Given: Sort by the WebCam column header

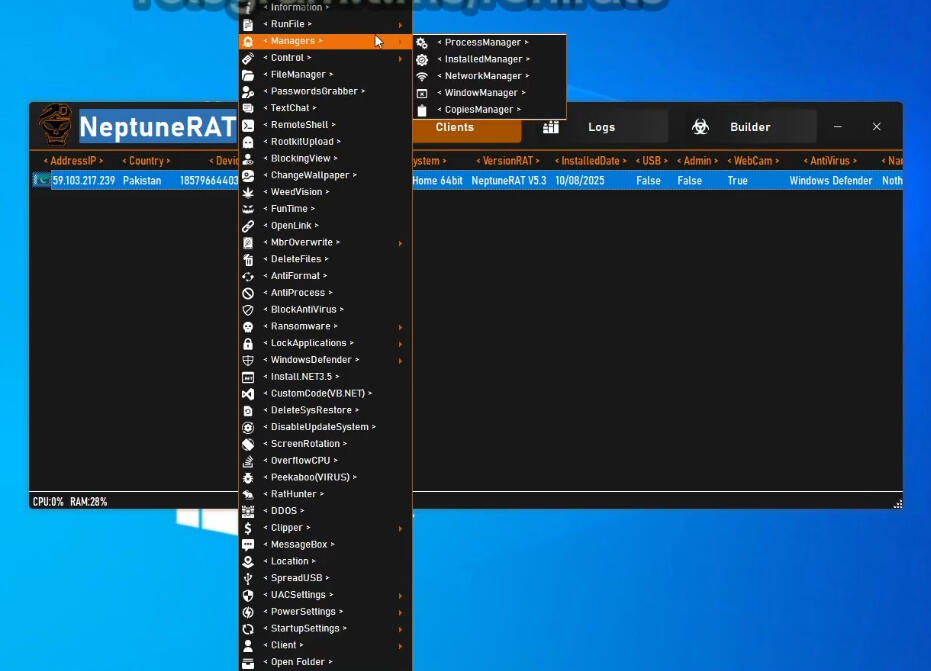Looking at the screenshot, I should [x=753, y=161].
